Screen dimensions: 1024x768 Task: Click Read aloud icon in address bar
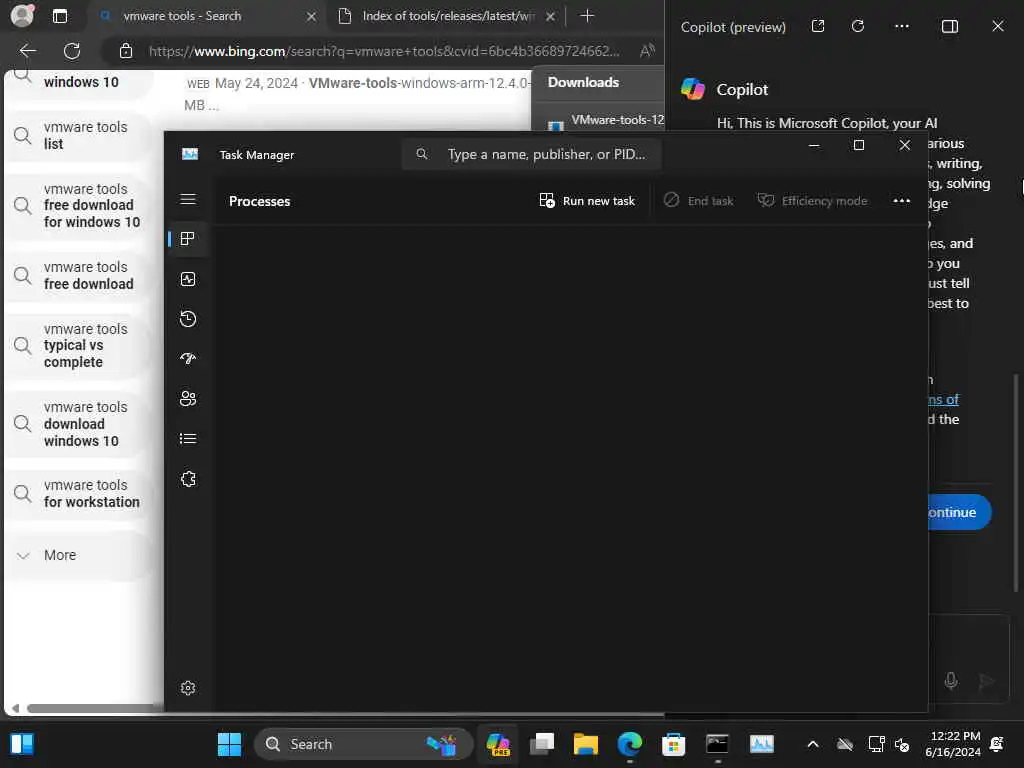[x=647, y=51]
